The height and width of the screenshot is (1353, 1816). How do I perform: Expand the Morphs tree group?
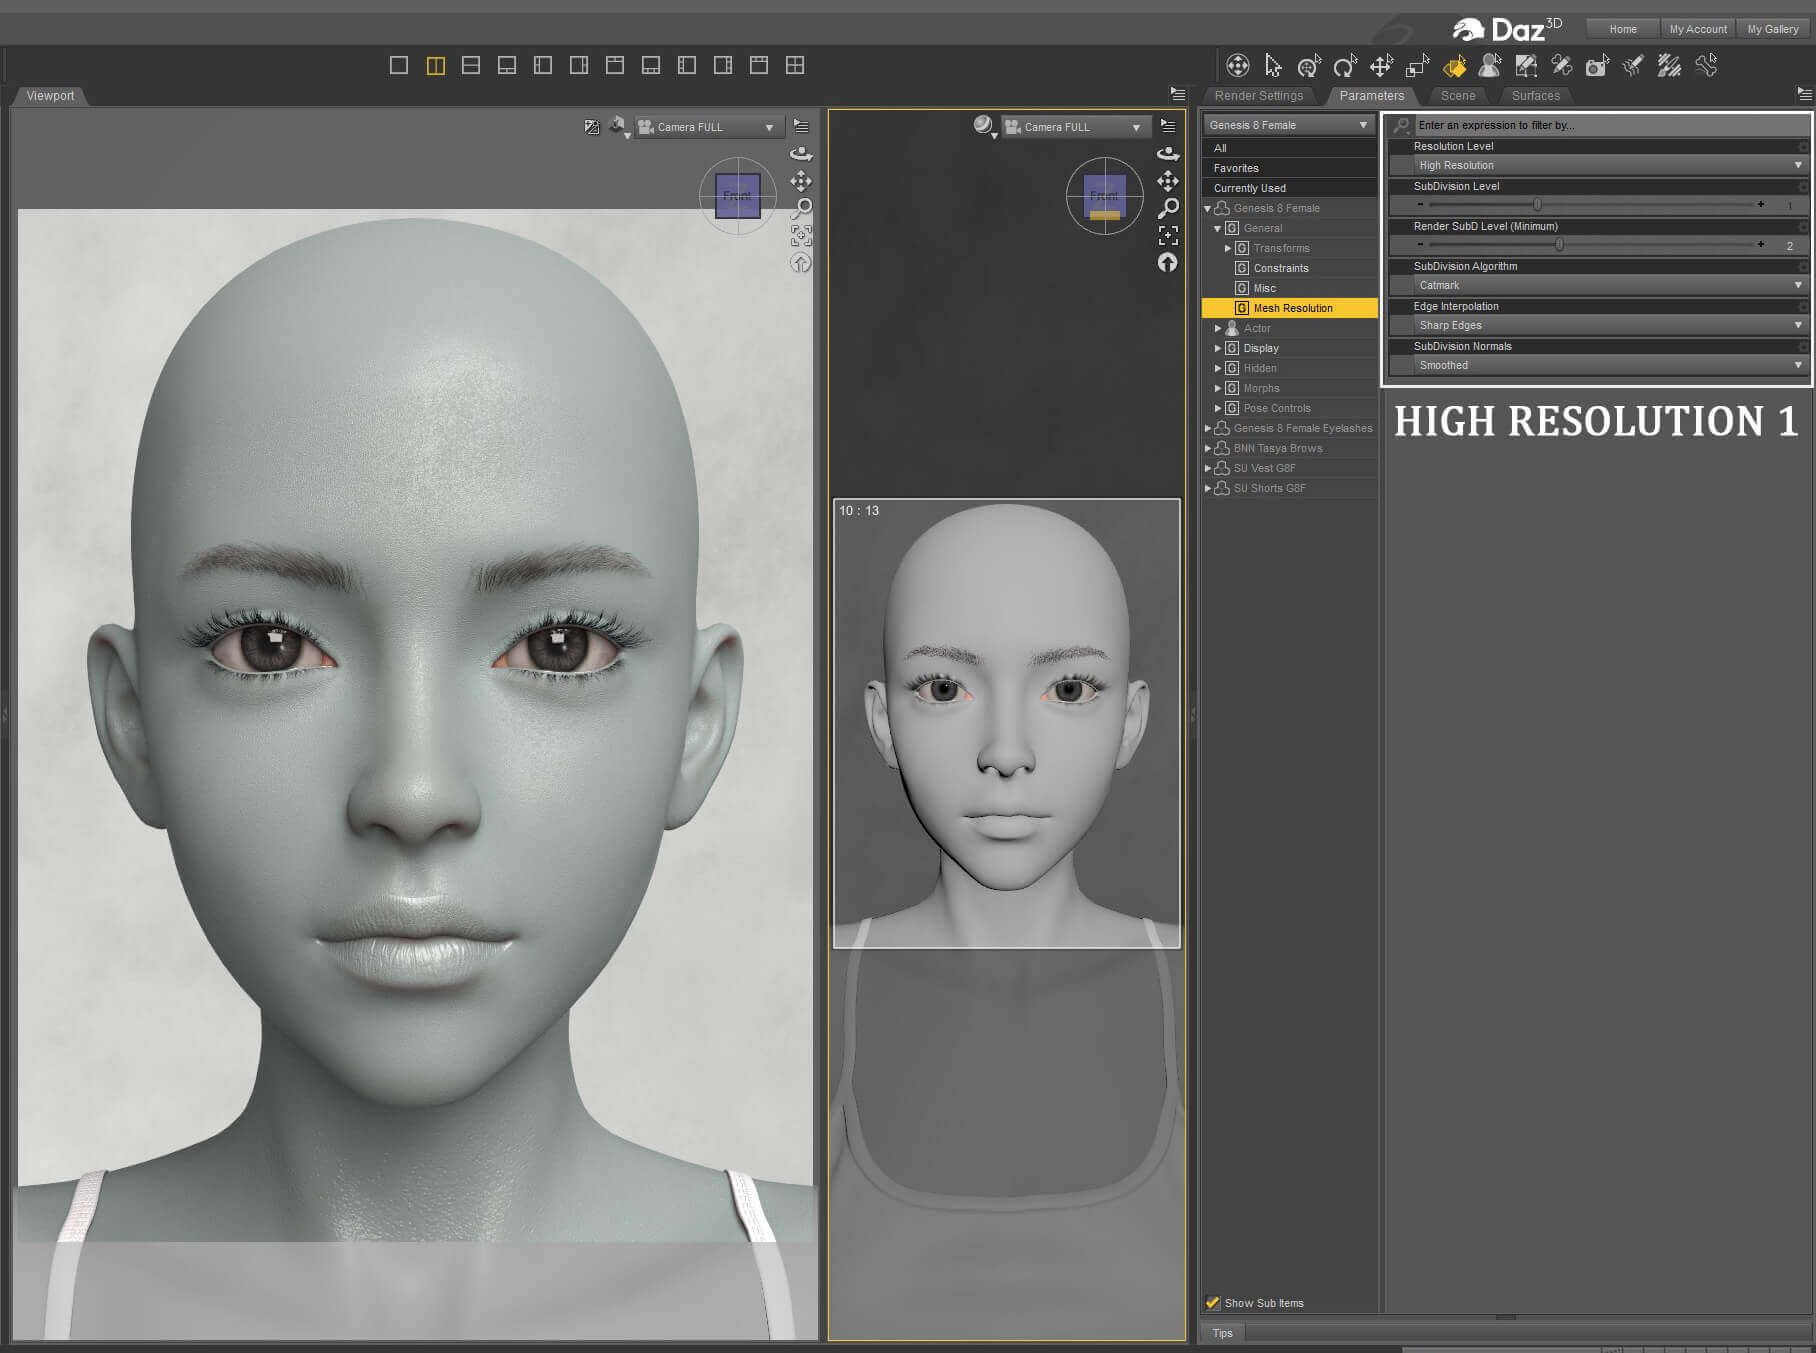(1218, 388)
